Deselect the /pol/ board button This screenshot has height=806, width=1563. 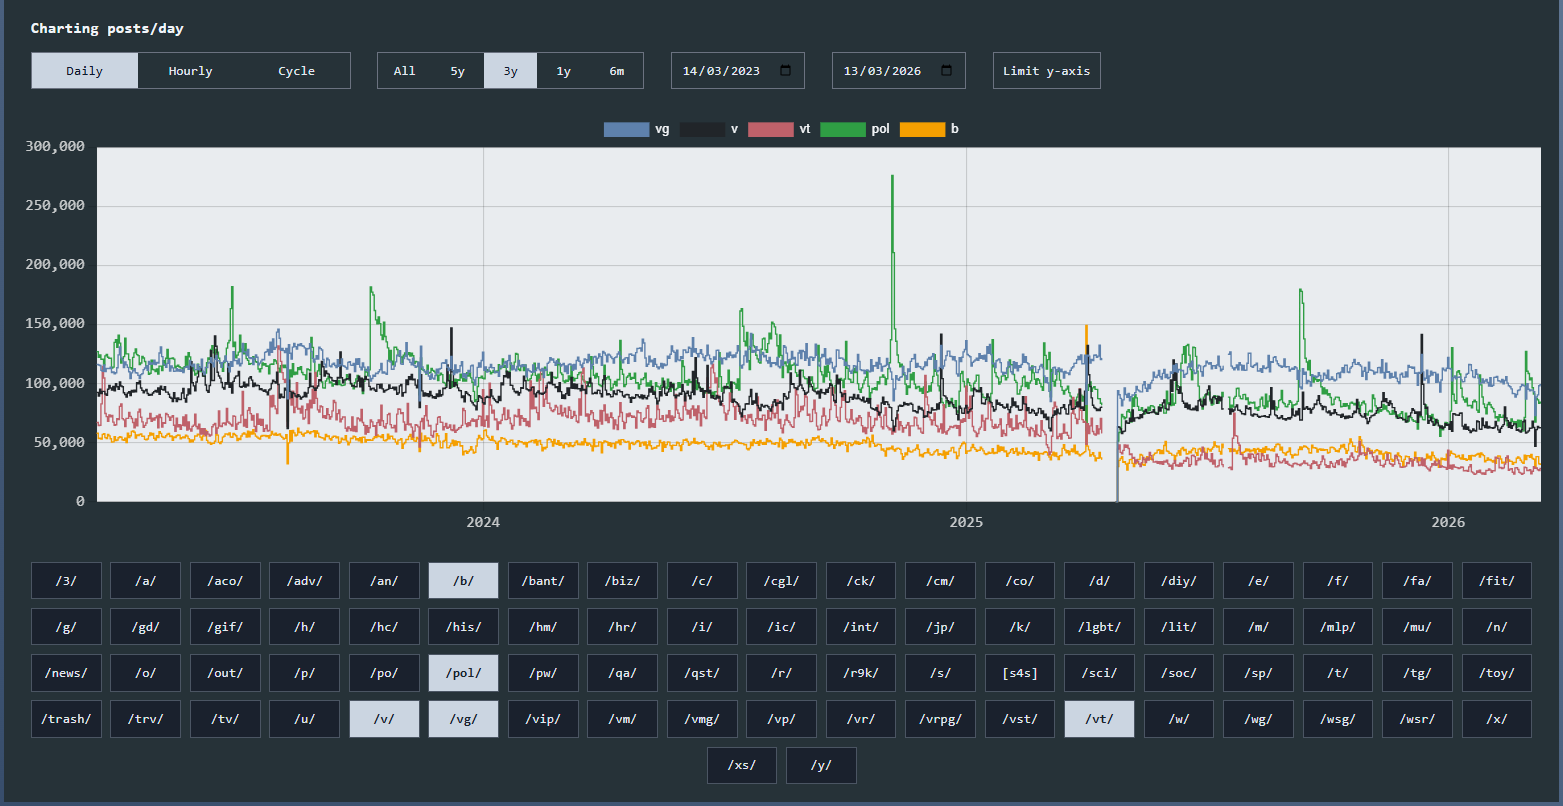(x=464, y=673)
